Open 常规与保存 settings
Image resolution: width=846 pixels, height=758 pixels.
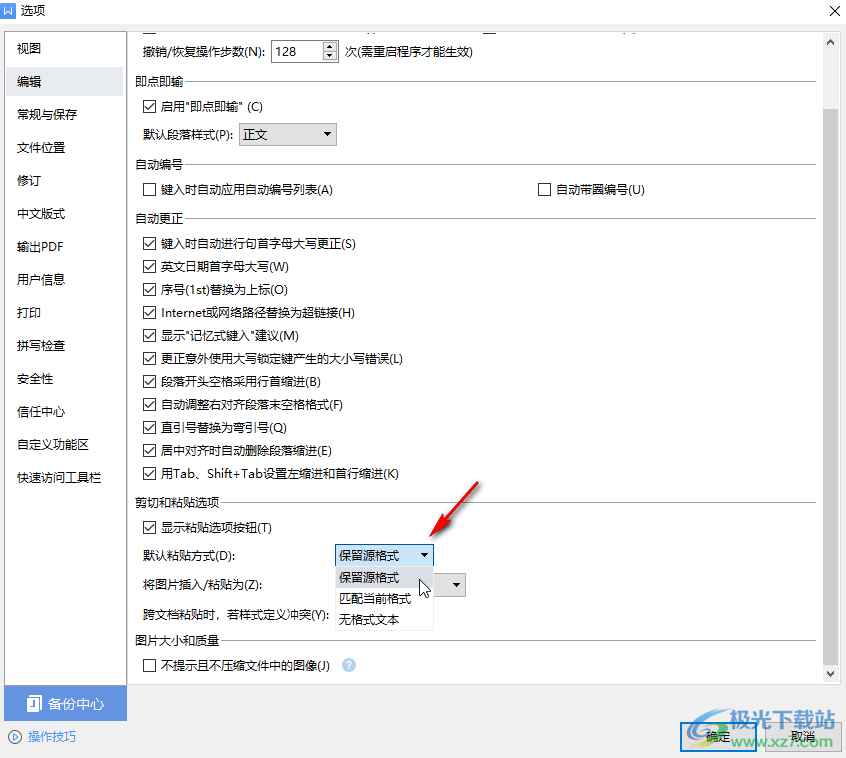point(65,114)
